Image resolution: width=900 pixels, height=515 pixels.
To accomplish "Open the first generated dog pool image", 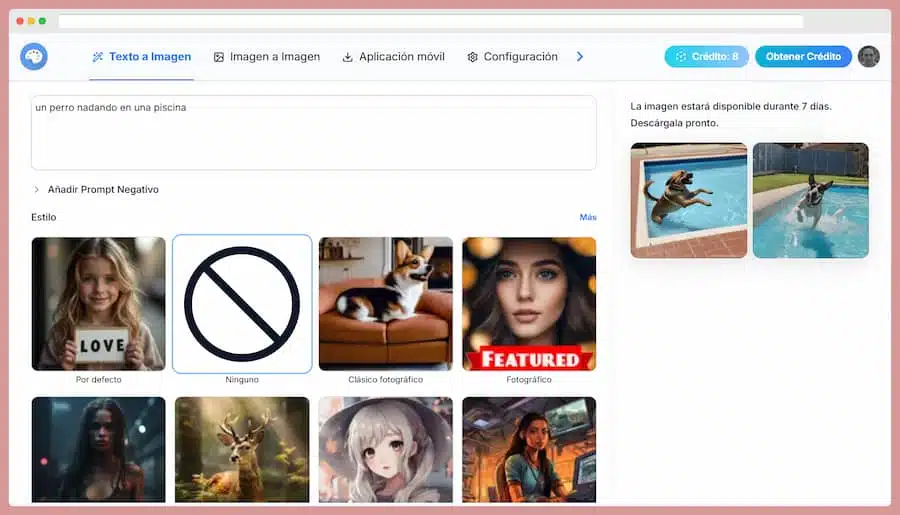I will (x=689, y=200).
